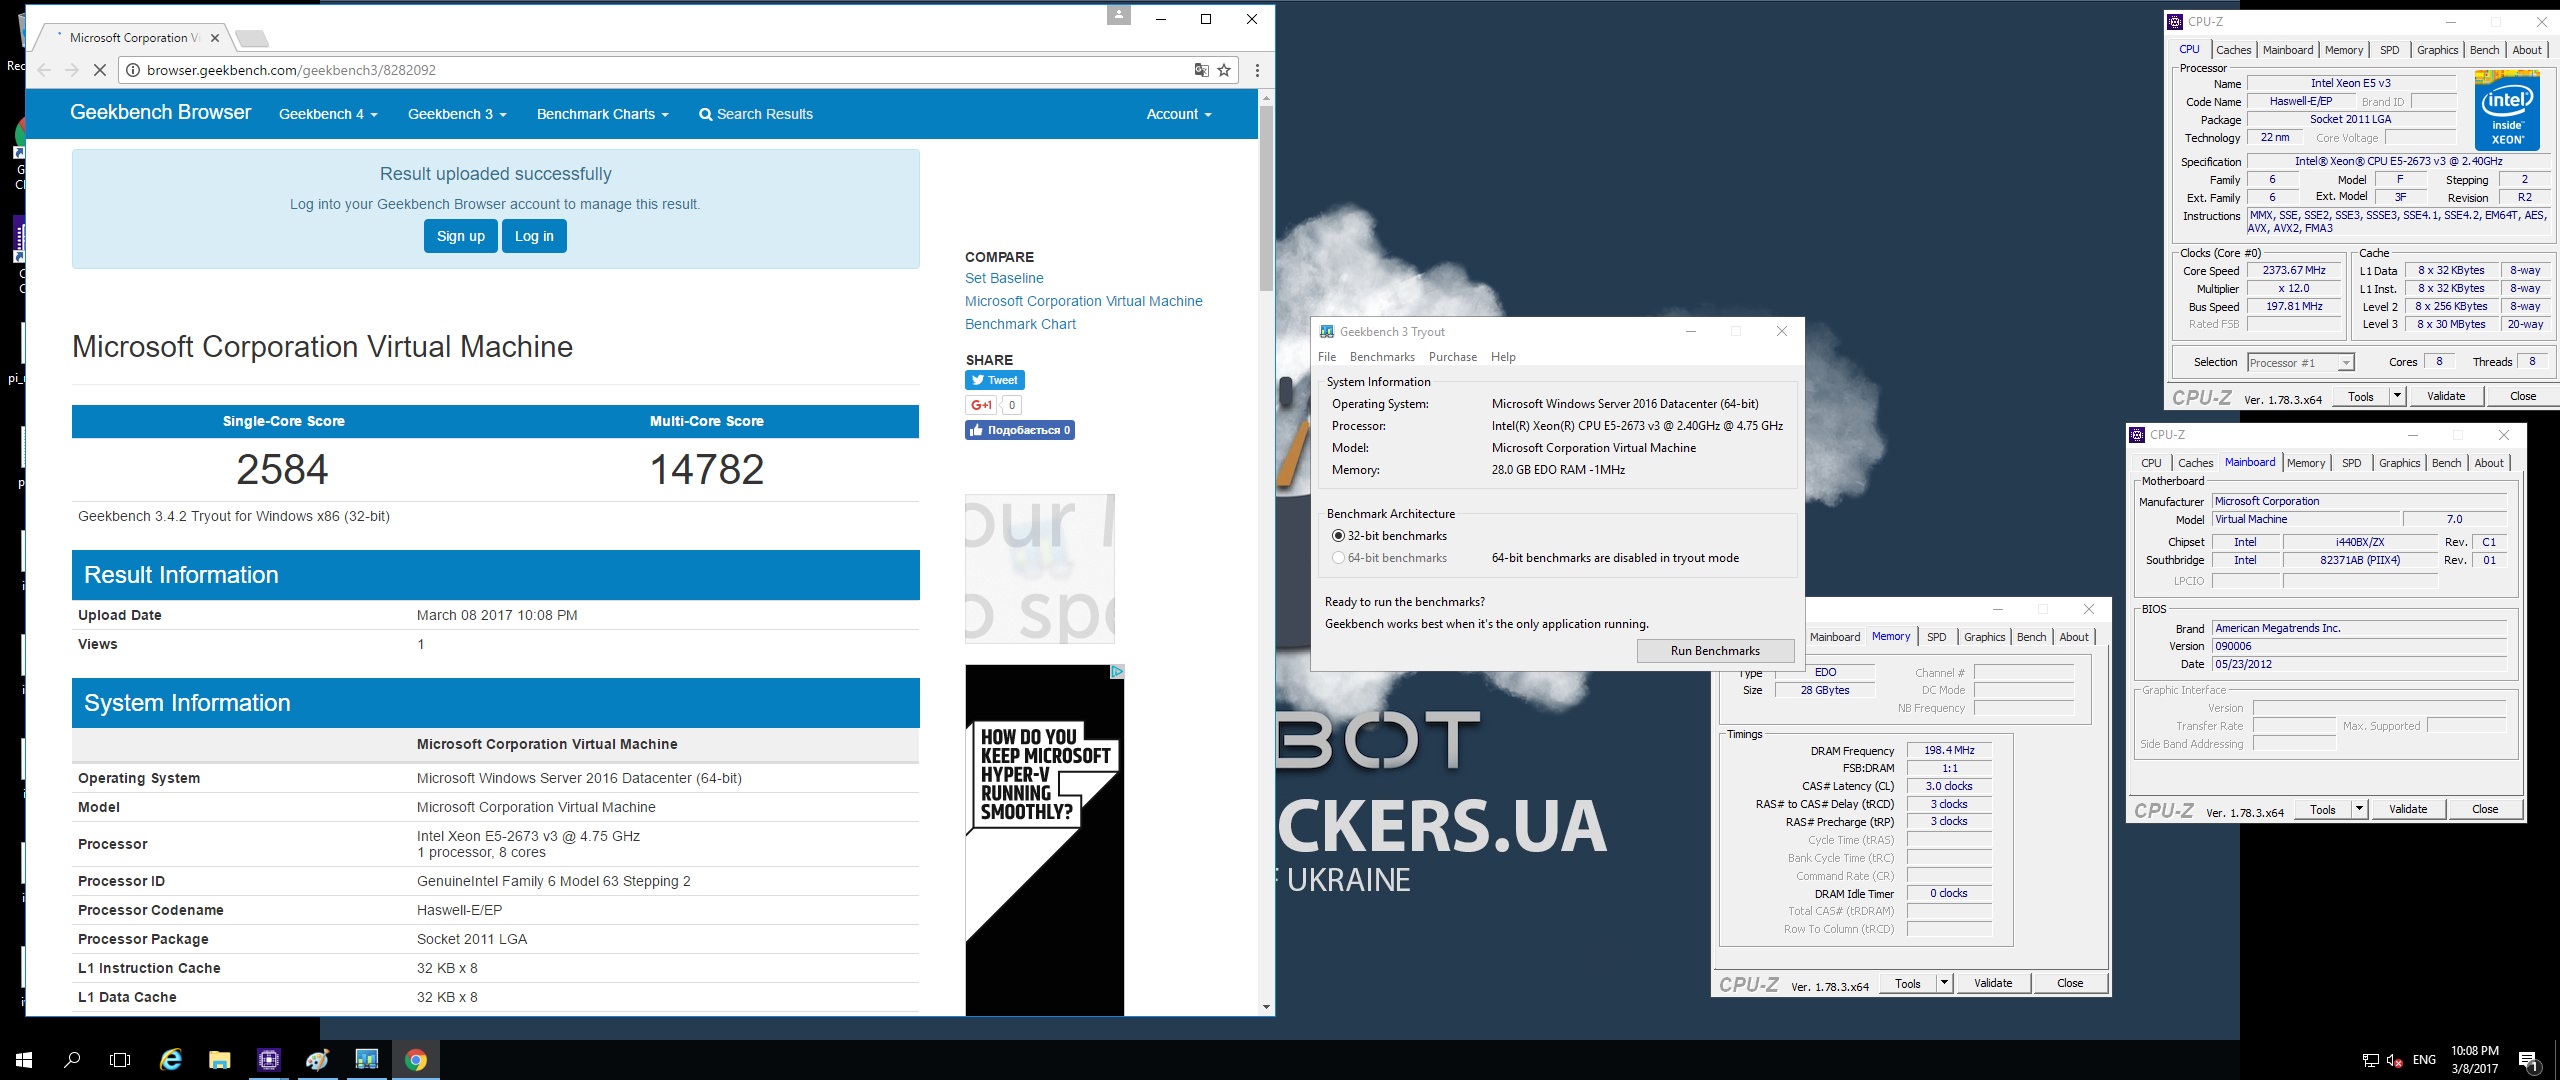Screen dimensions: 2560x1080
Task: Open the Windows Start menu
Action: (24, 1060)
